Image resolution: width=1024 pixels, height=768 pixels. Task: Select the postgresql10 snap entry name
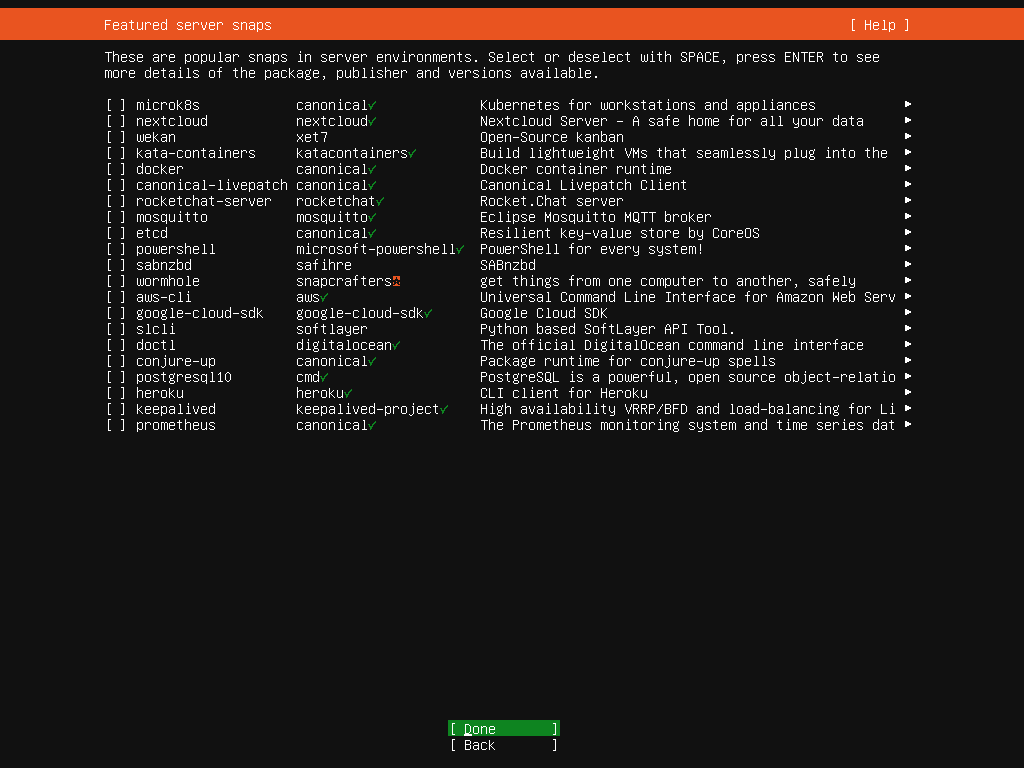click(x=183, y=377)
